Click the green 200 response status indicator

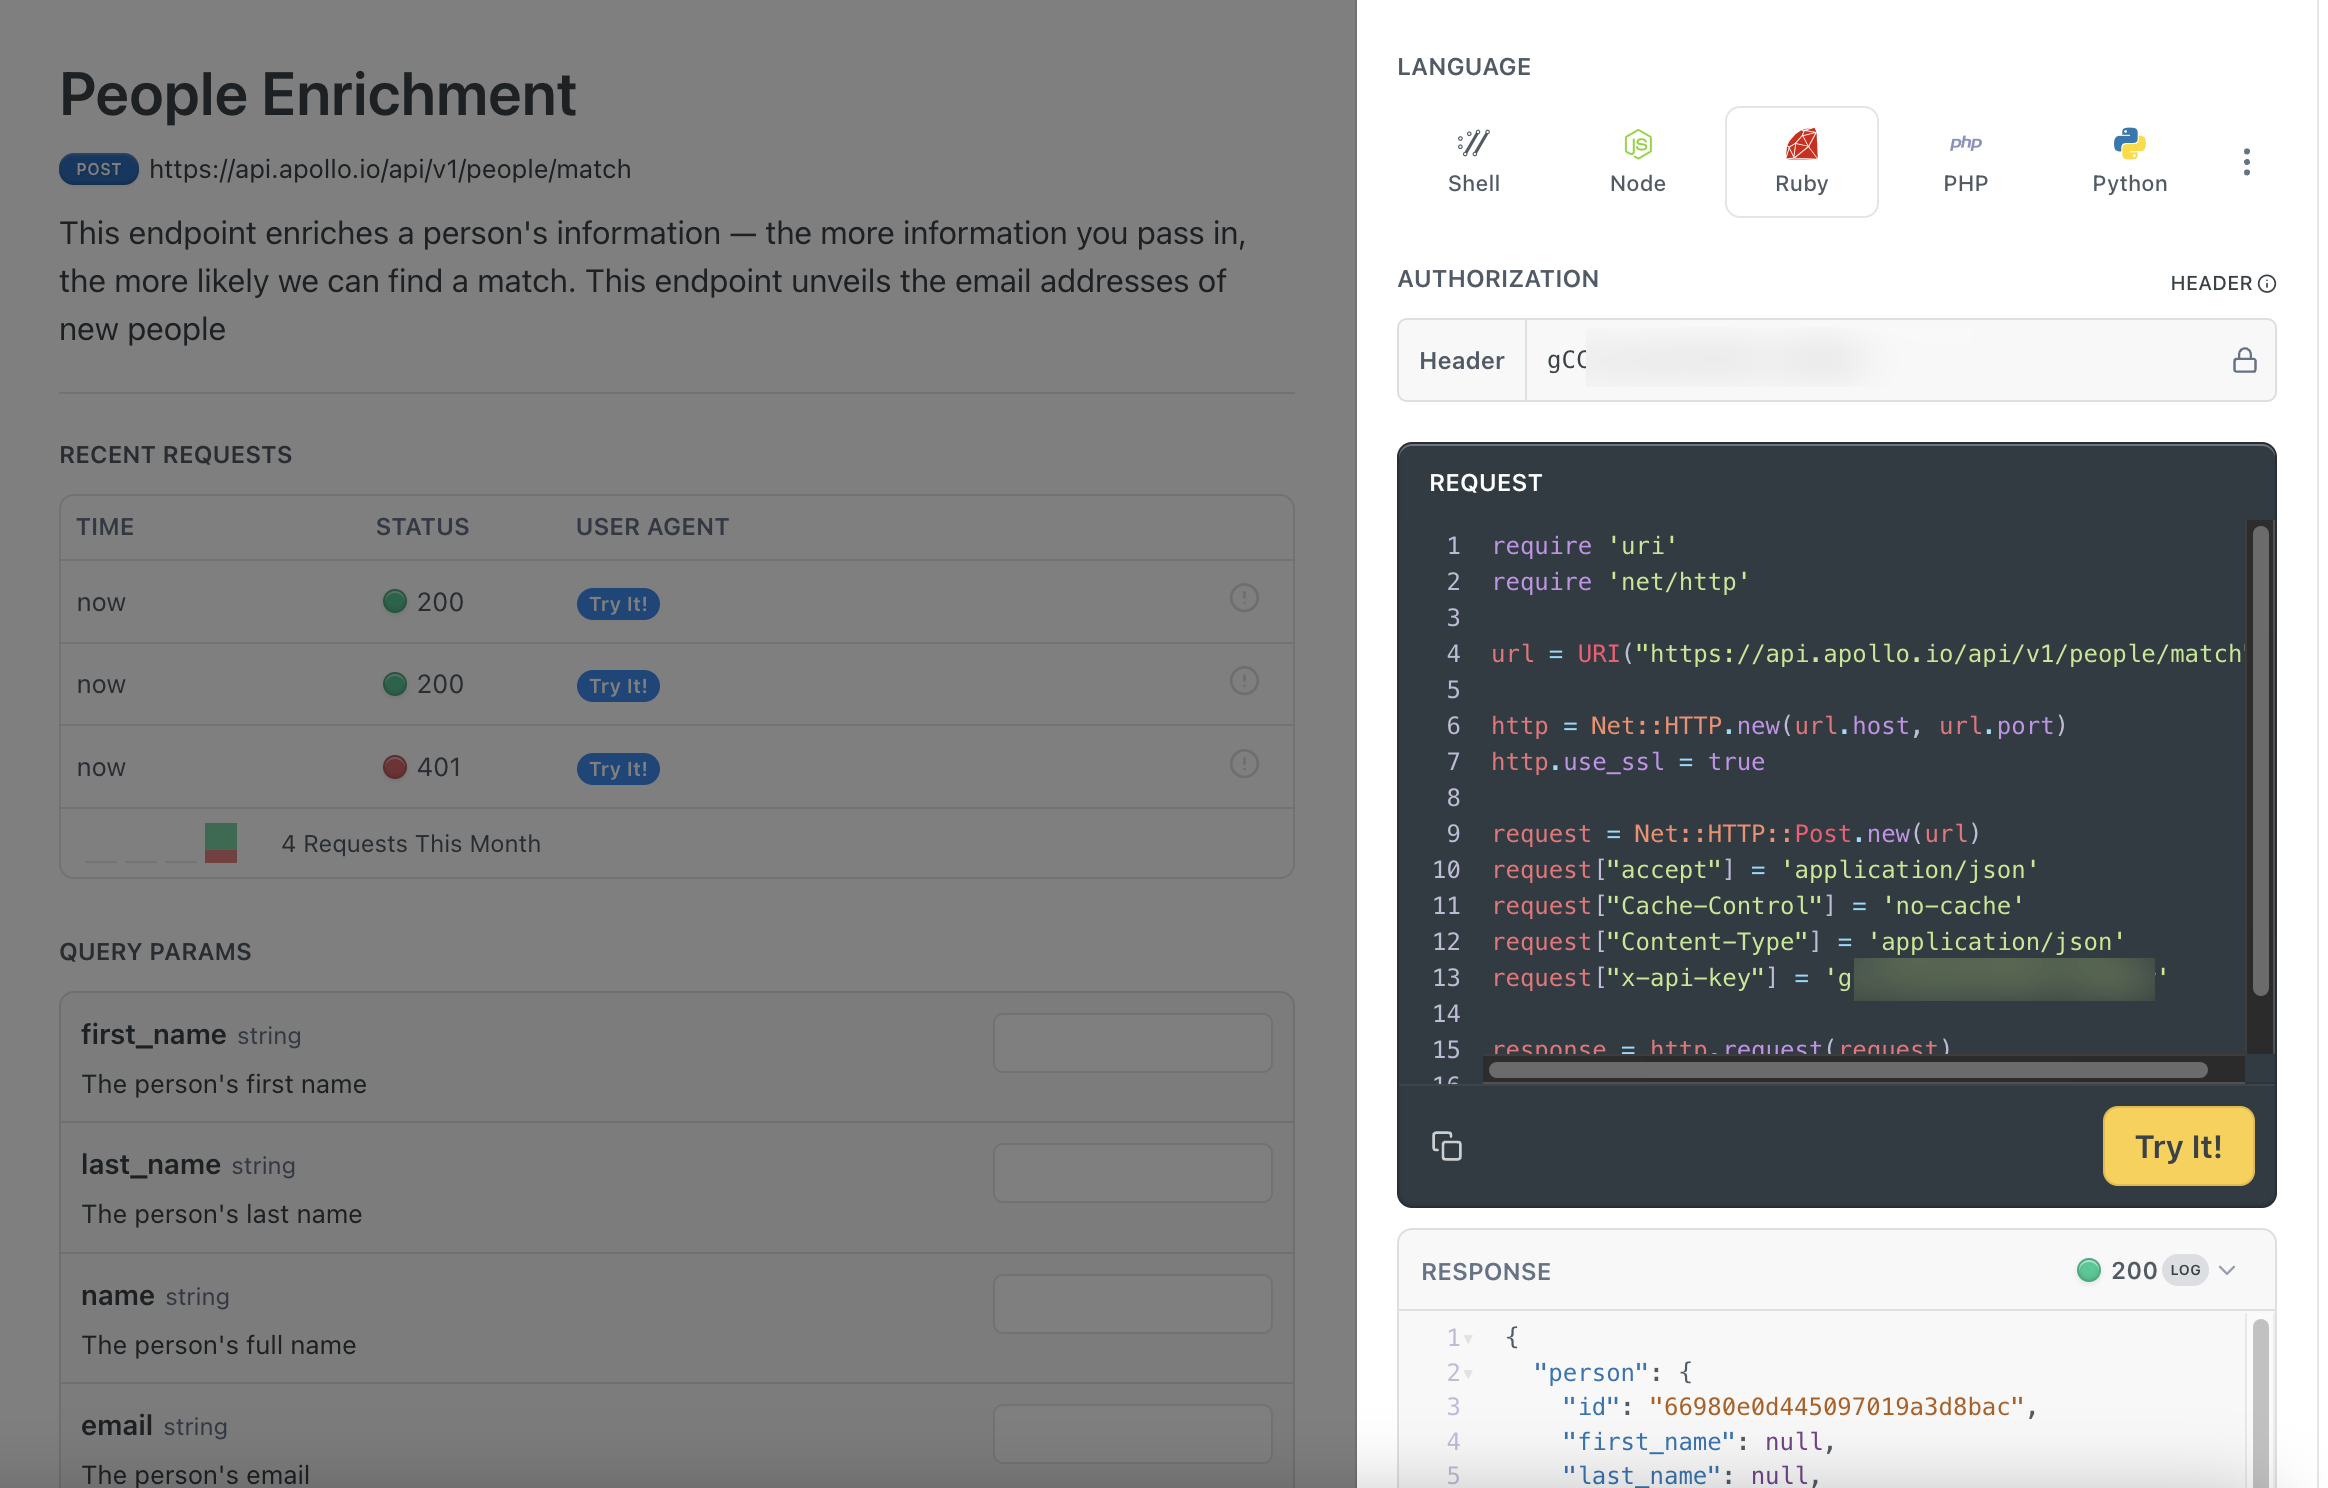[2088, 1270]
